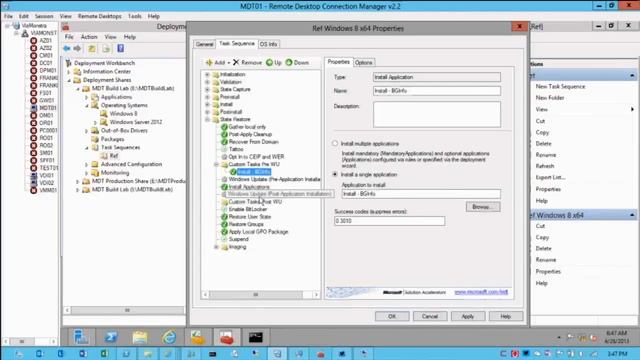Screen dimensions: 640x360
Task: Click Back arrow in Deployment Workbench toolbar
Action: pyautogui.click(x=67, y=49)
